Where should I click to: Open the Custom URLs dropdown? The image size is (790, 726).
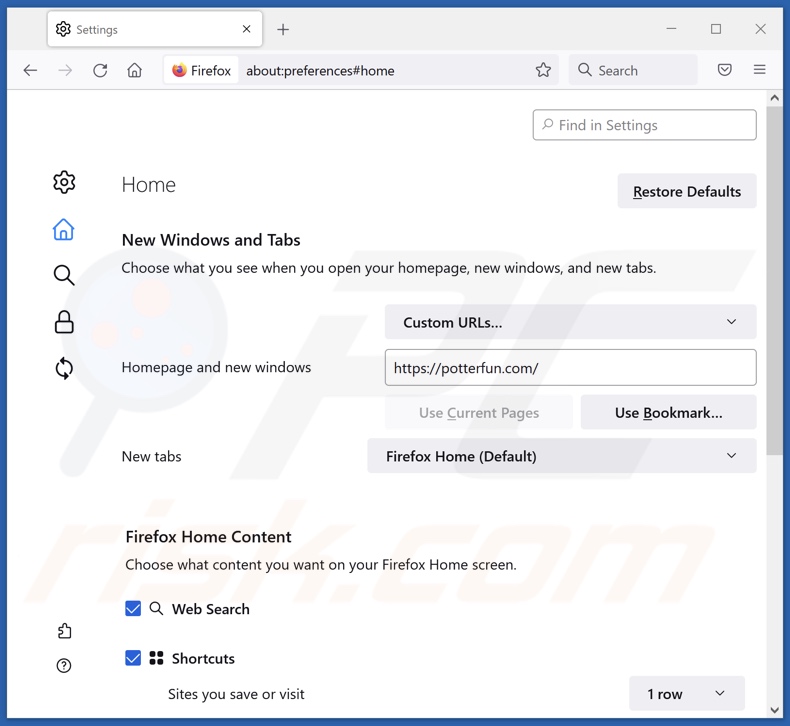570,322
